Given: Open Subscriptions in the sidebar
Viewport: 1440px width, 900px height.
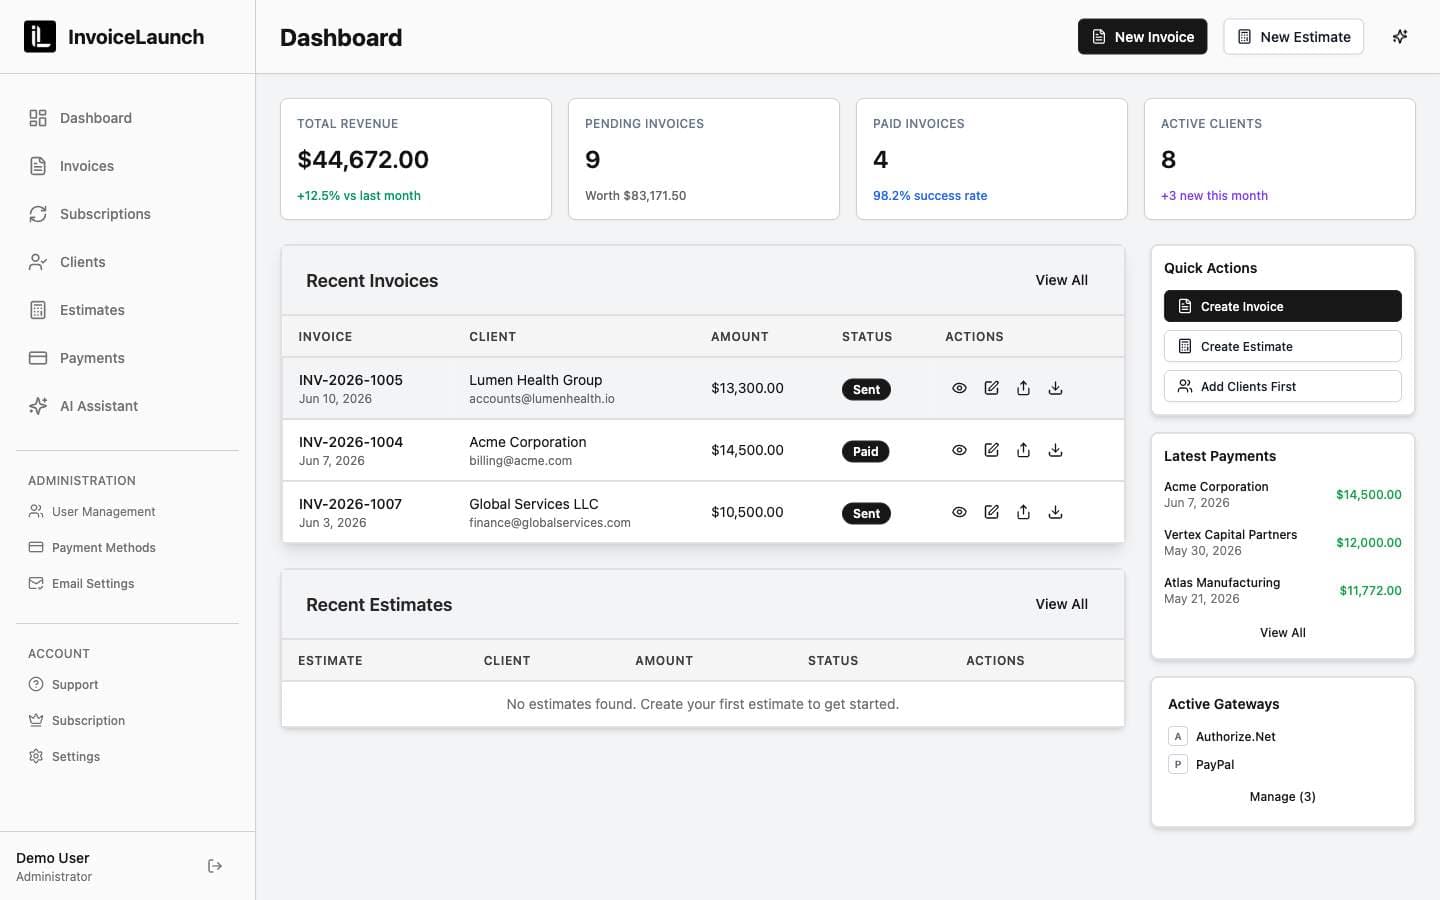Looking at the screenshot, I should [127, 214].
